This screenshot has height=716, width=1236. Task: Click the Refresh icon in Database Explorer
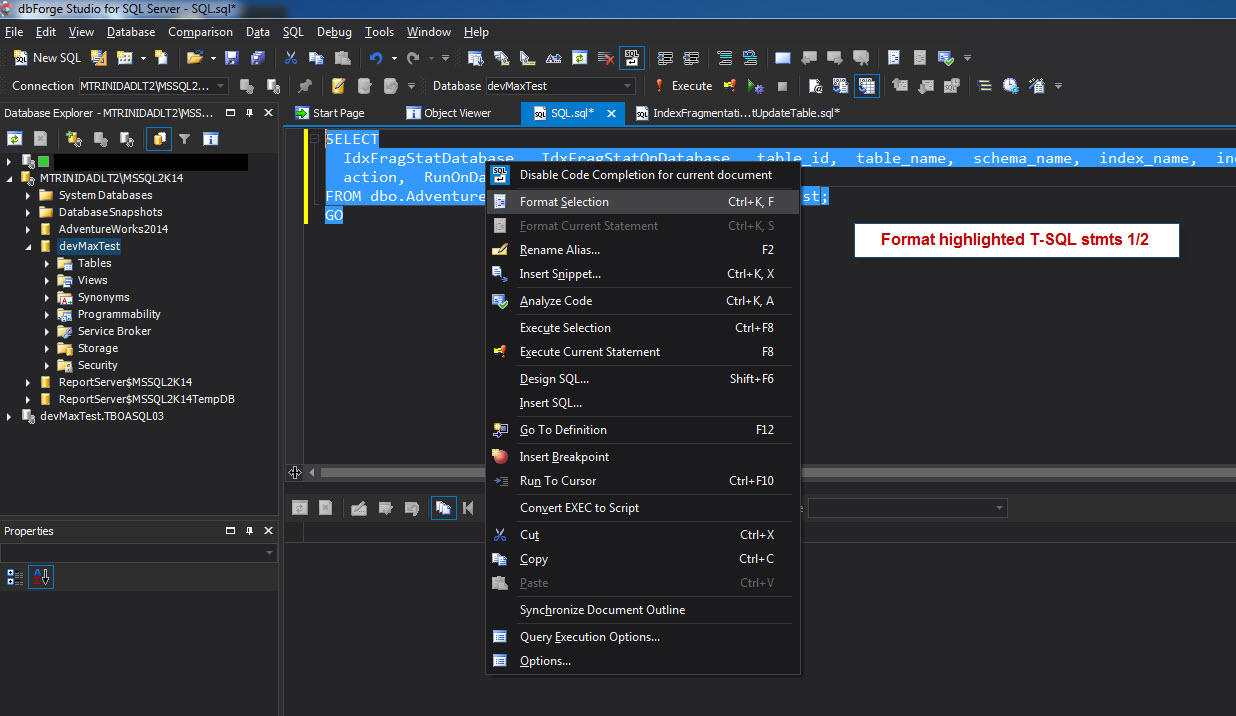15,139
